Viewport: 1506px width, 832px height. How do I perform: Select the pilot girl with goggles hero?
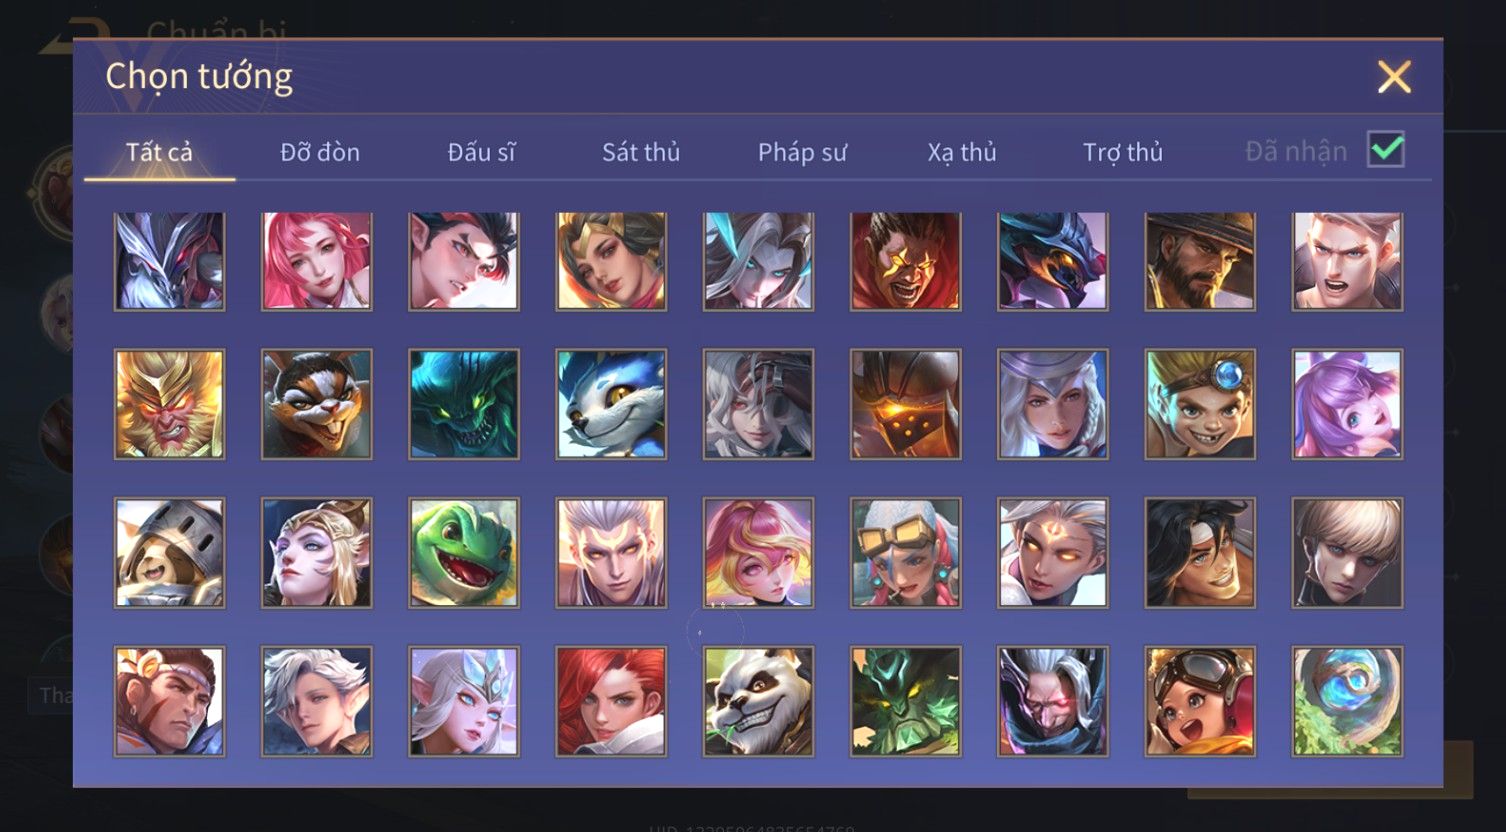[1200, 701]
